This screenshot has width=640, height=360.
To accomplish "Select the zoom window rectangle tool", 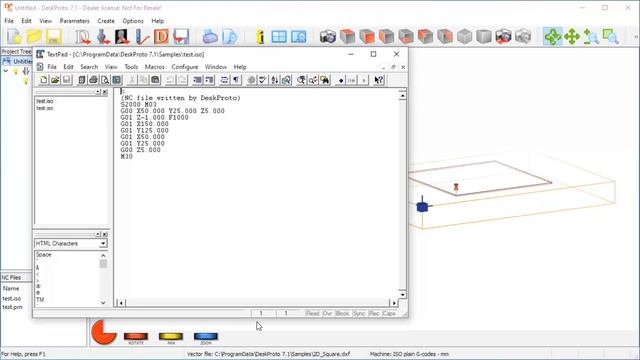I will pos(611,37).
